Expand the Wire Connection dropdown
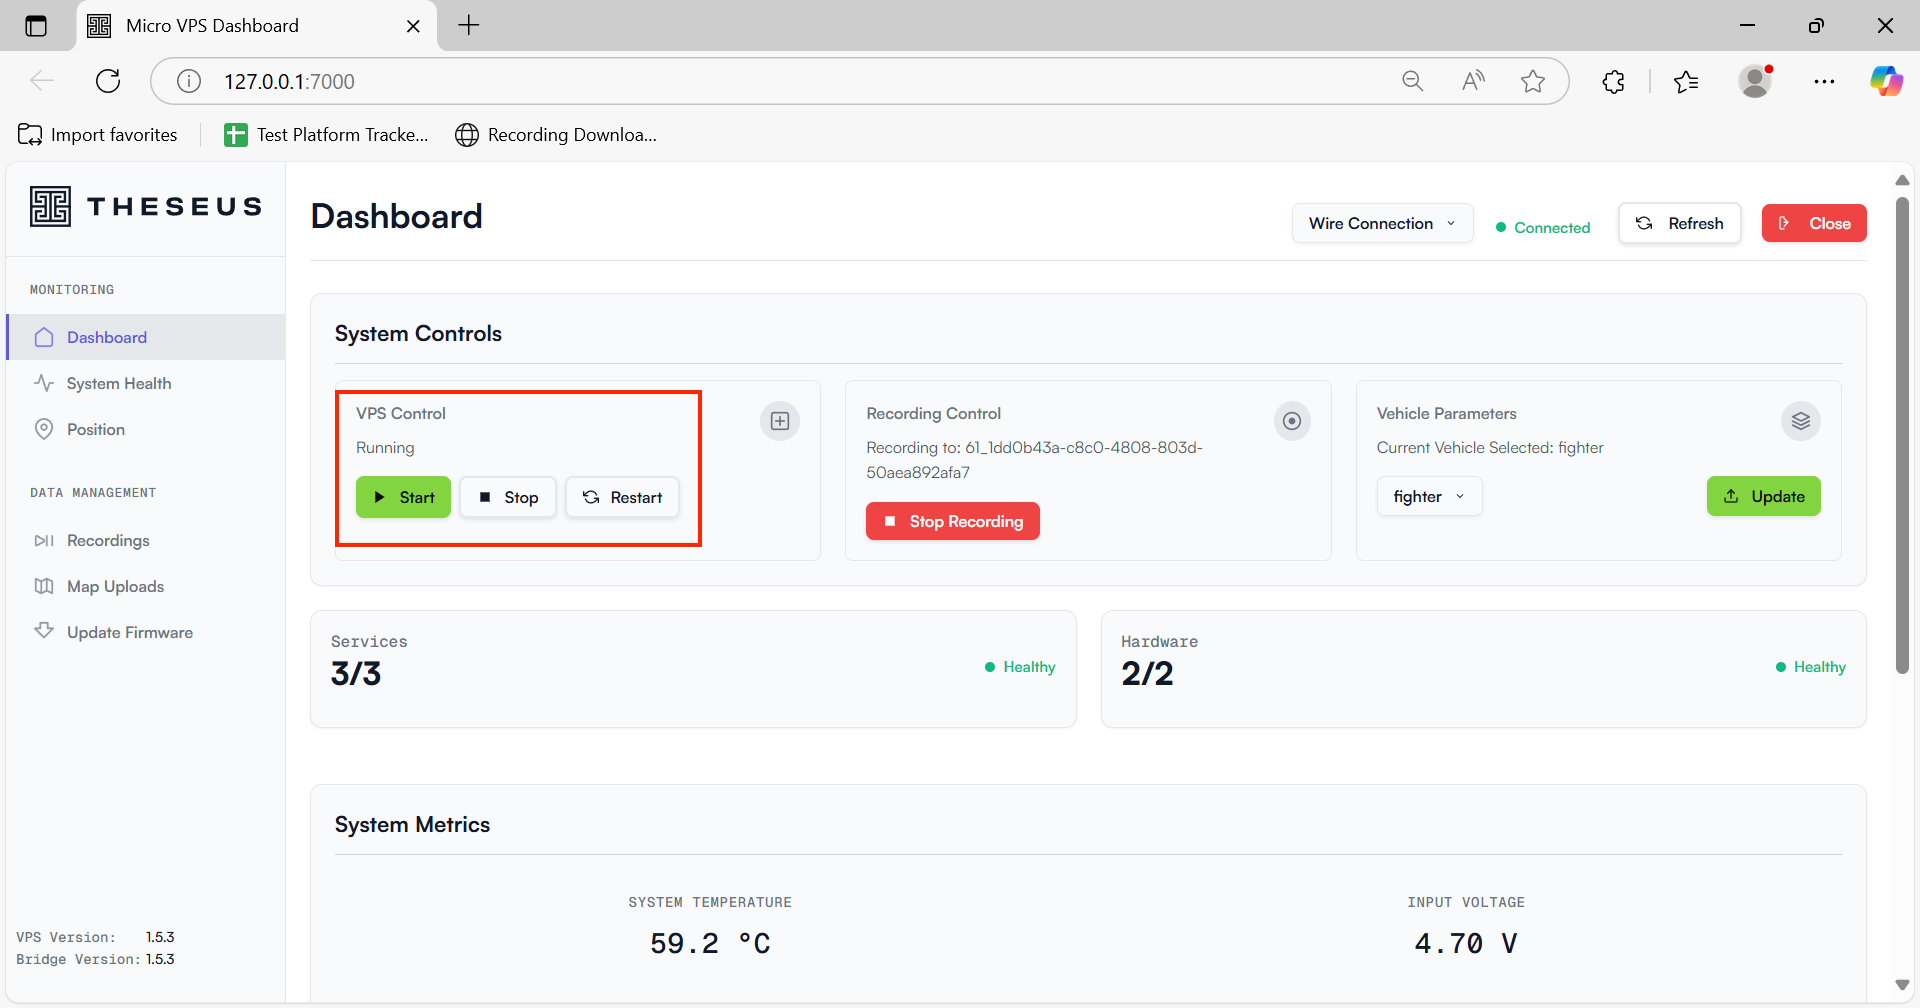Image resolution: width=1920 pixels, height=1008 pixels. (x=1381, y=224)
